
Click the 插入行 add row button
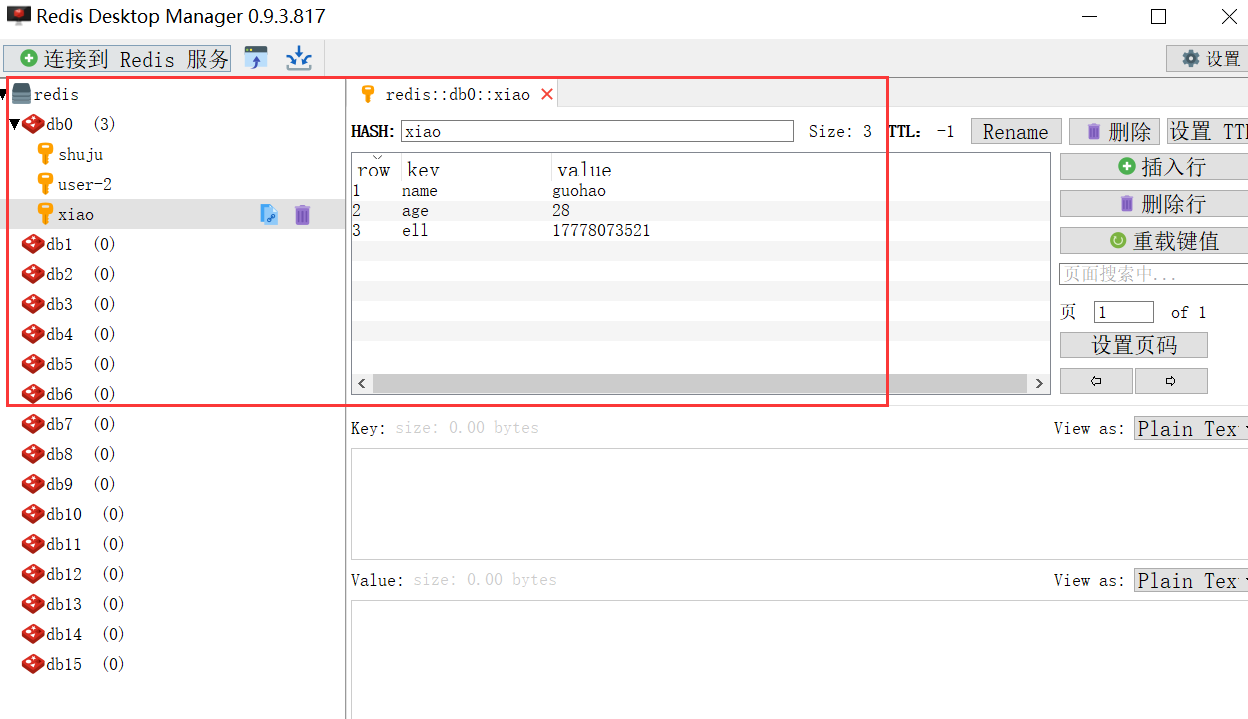[x=1154, y=166]
